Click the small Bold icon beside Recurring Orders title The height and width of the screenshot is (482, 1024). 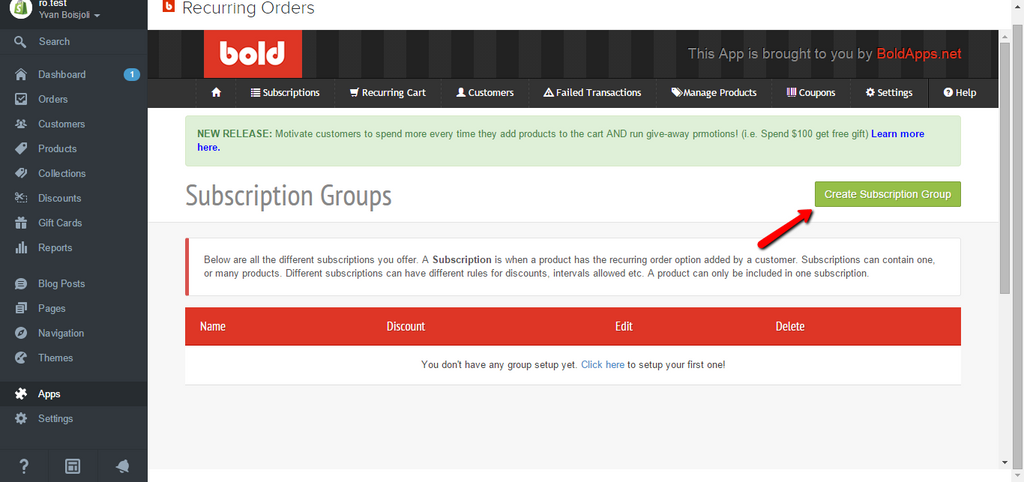pos(168,7)
